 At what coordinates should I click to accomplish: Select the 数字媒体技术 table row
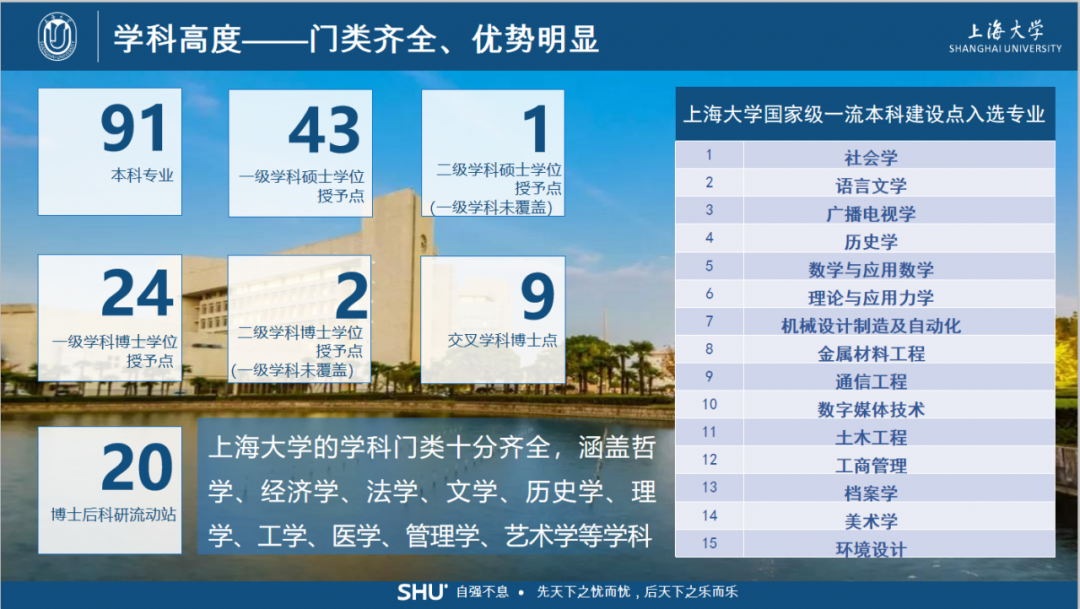click(866, 408)
